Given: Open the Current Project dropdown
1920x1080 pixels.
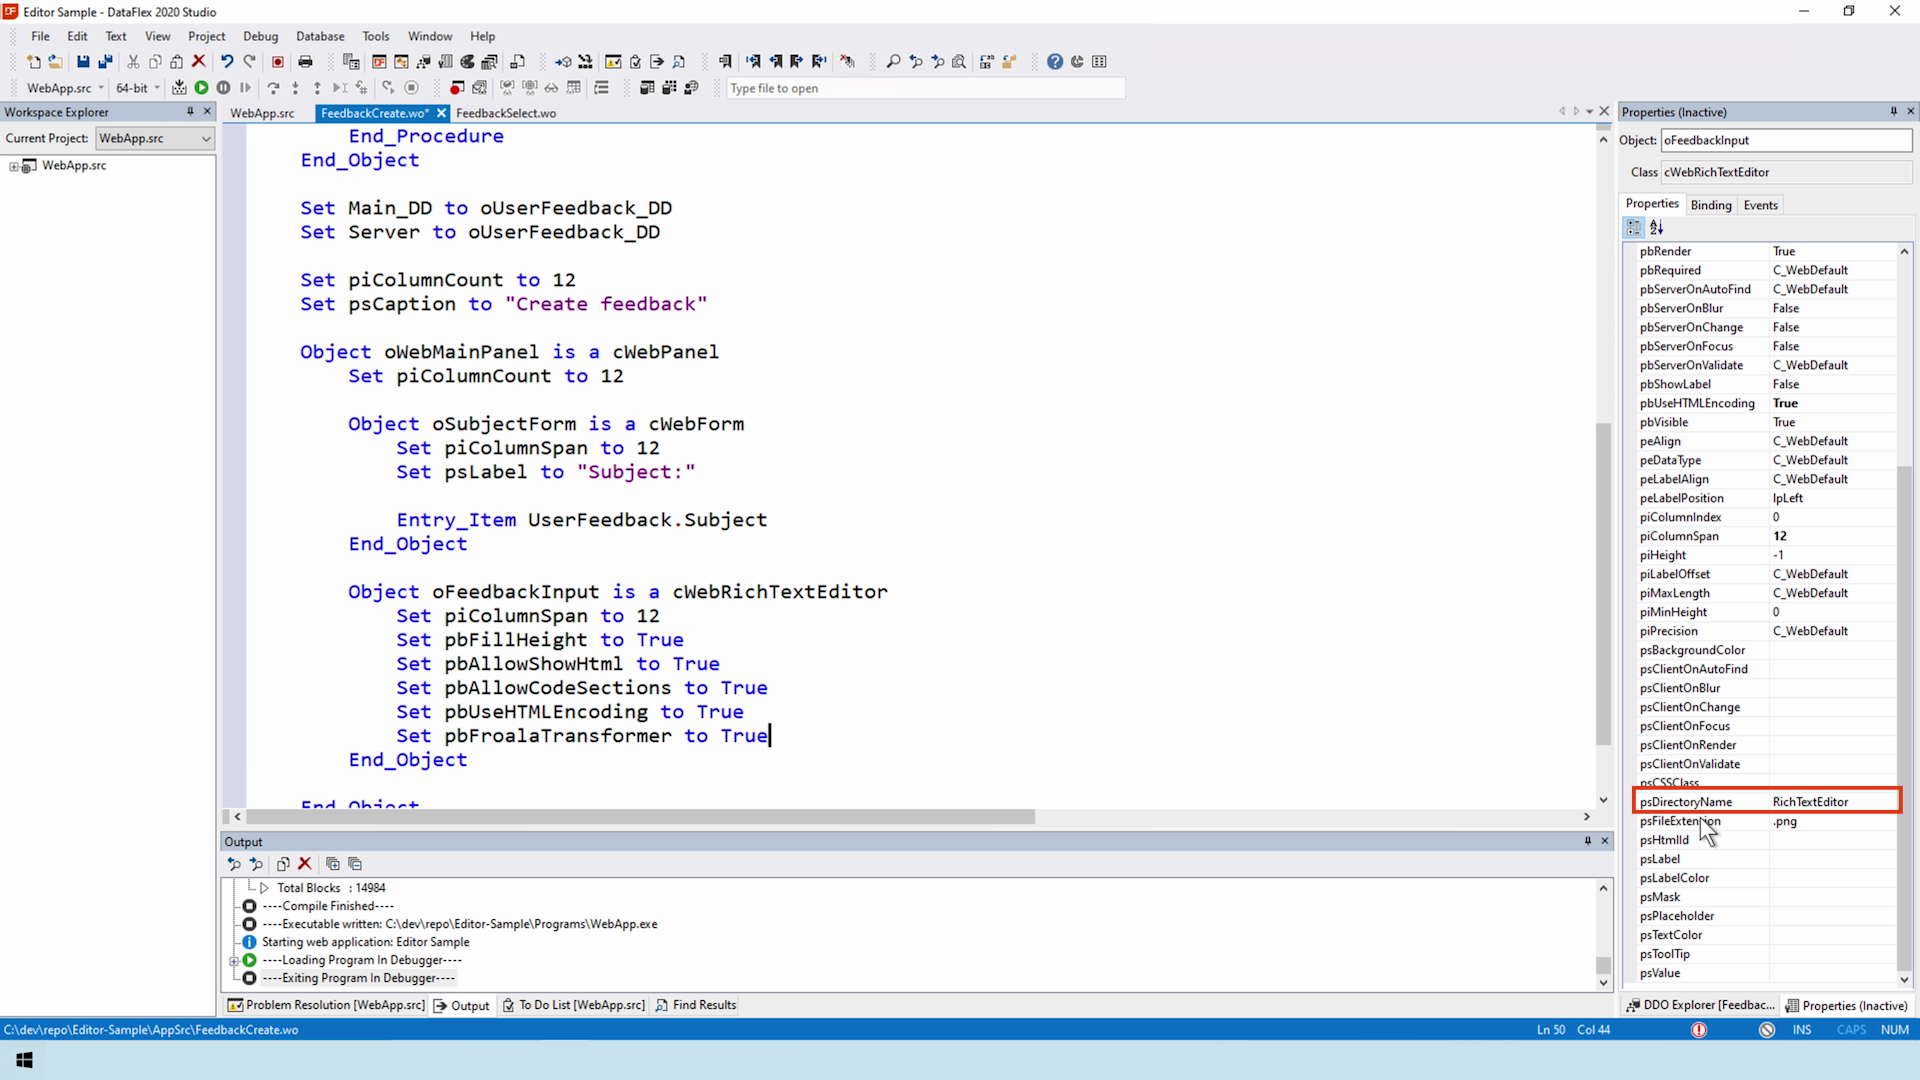Looking at the screenshot, I should [205, 139].
